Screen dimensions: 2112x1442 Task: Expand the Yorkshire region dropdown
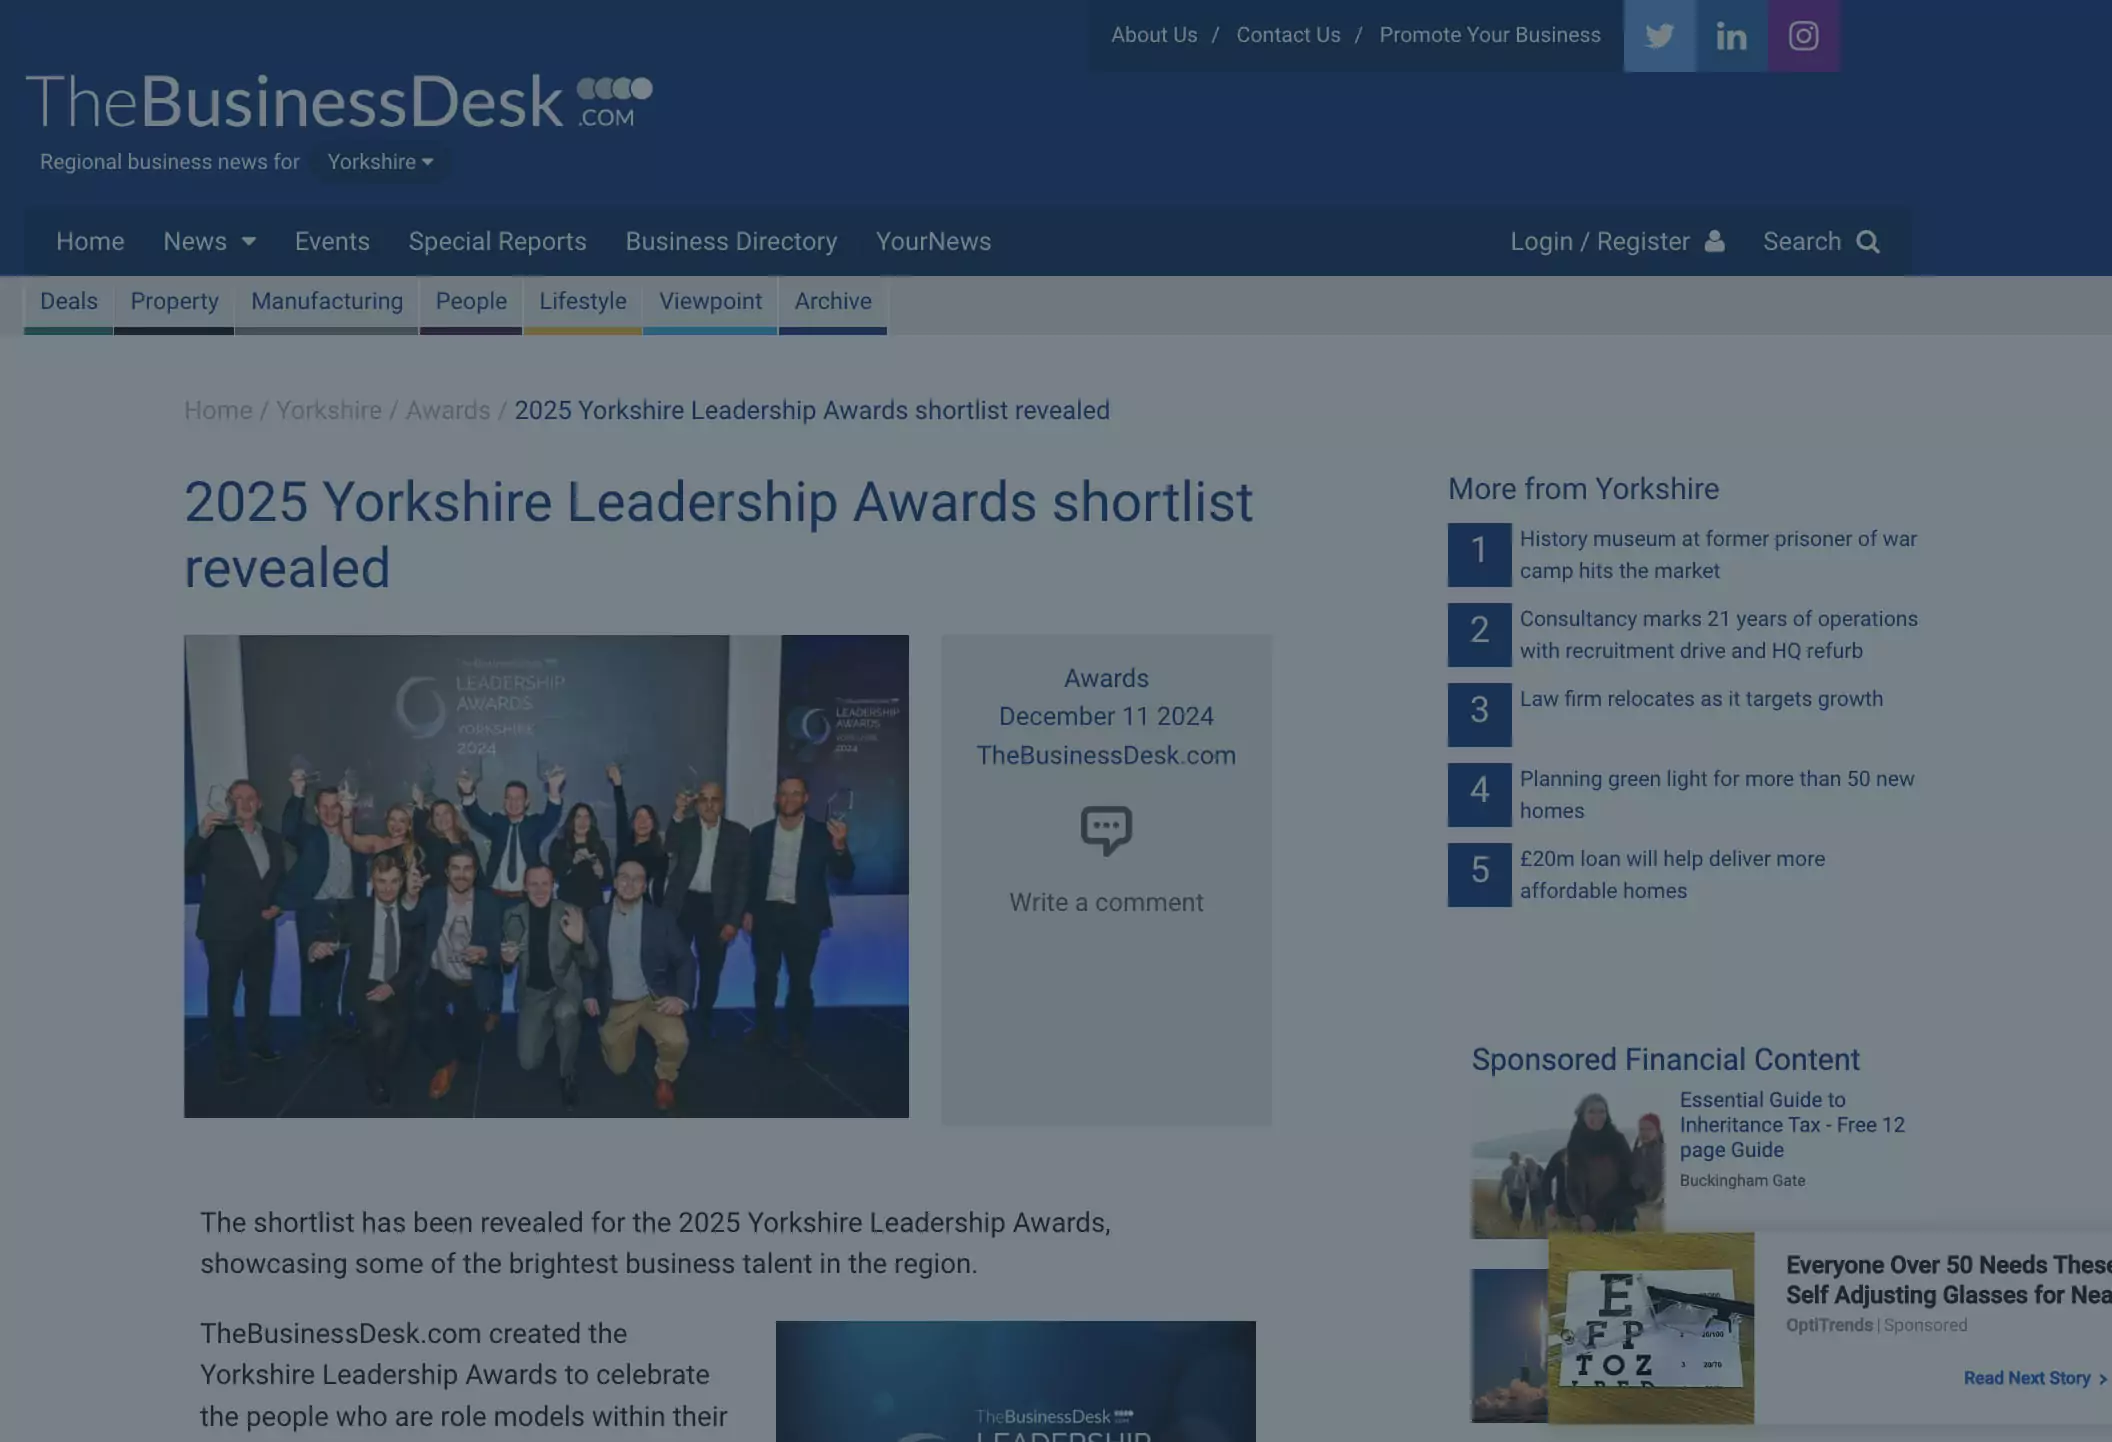tap(380, 162)
